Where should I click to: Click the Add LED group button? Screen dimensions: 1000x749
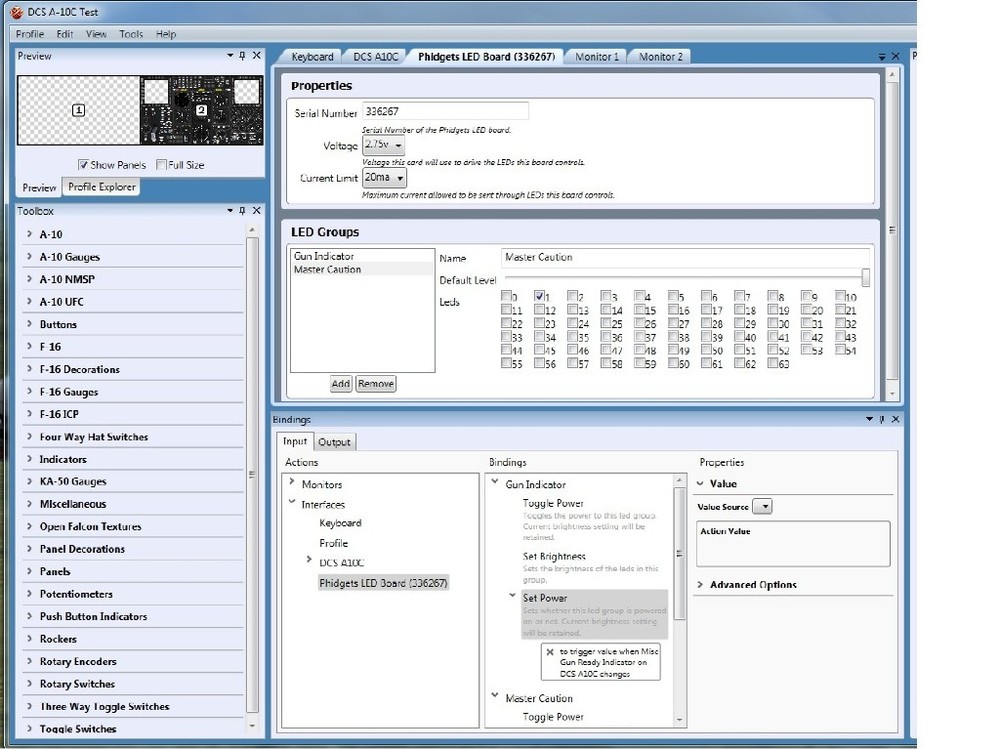click(341, 384)
